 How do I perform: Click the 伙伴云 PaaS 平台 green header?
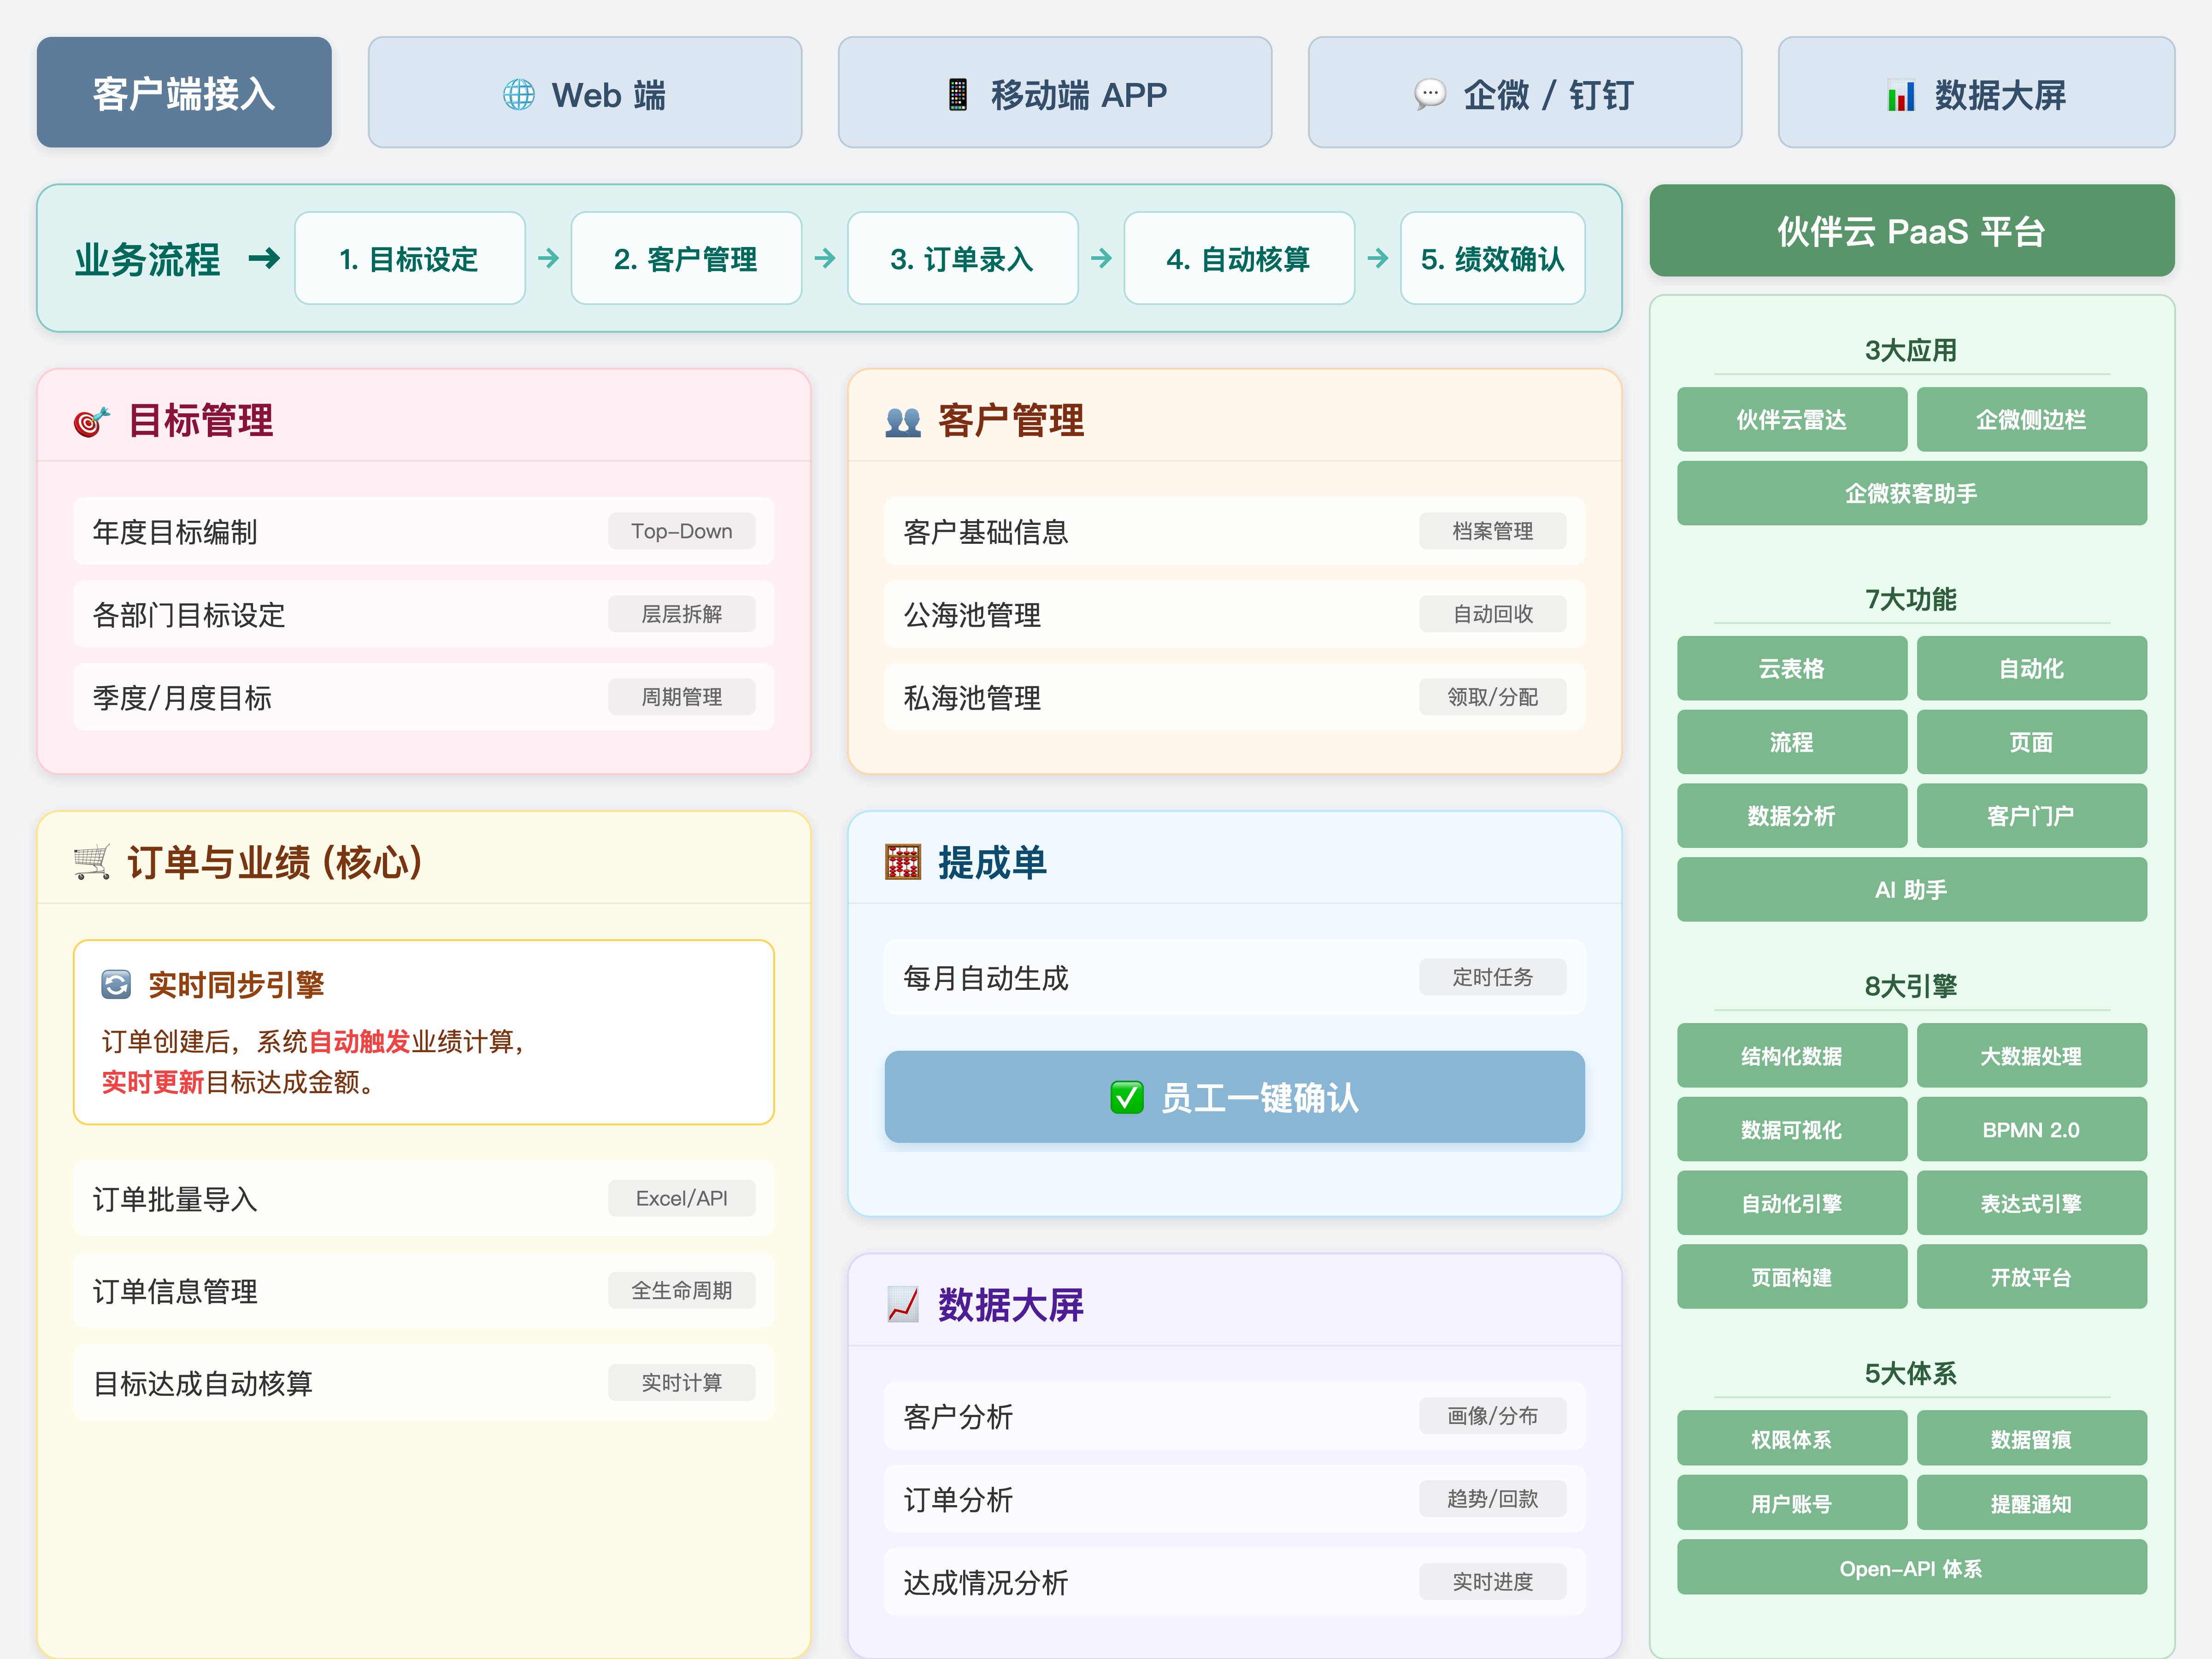point(1911,231)
